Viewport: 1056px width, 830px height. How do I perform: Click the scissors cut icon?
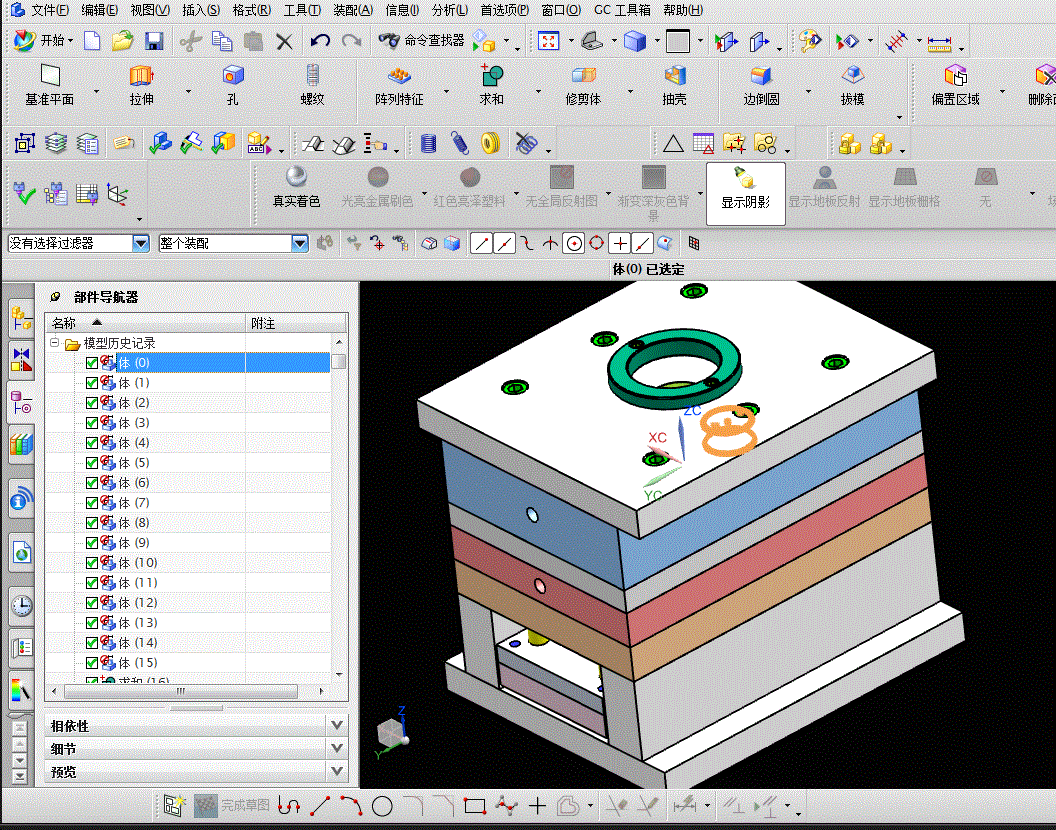click(x=191, y=41)
